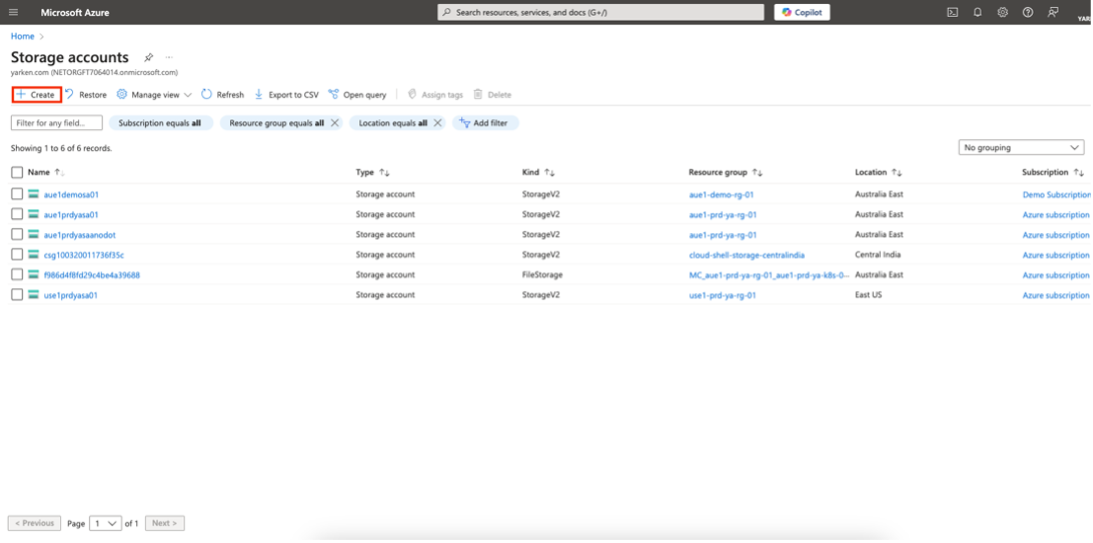The height and width of the screenshot is (543, 1093).
Task: Open the help question mark icon
Action: pyautogui.click(x=1027, y=13)
